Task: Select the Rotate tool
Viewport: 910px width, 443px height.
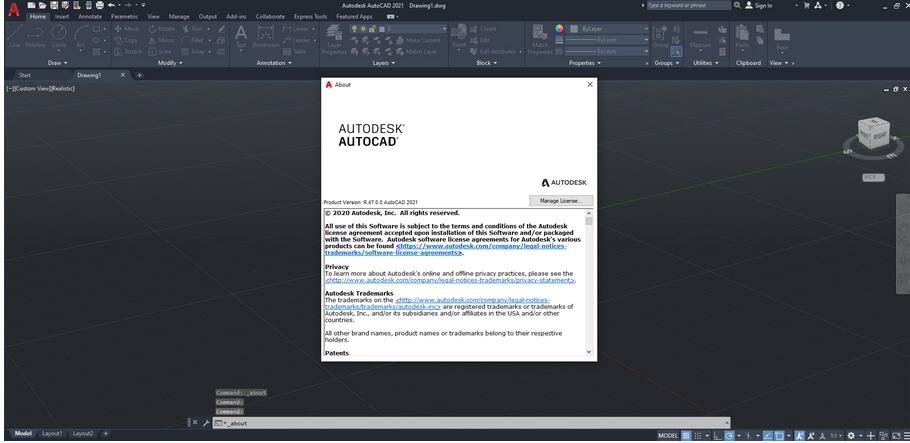Action: tap(161, 28)
